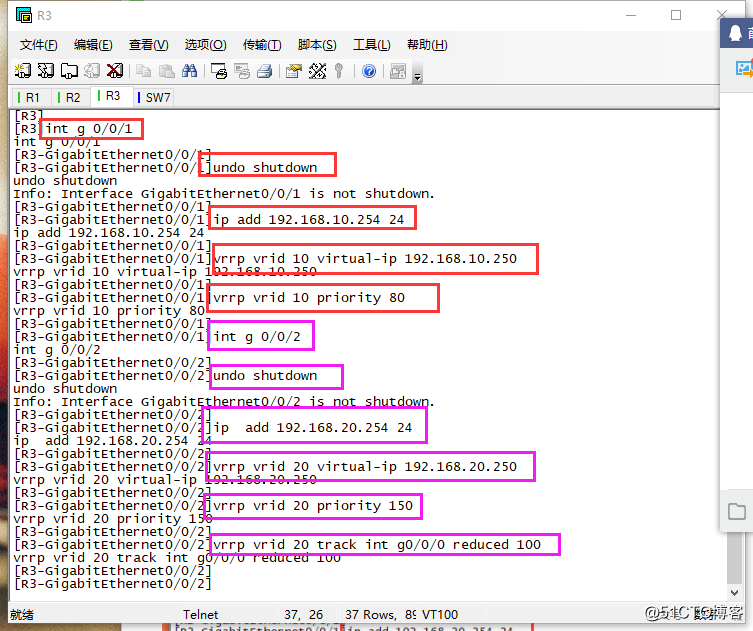
Task: Click the Keymap Editor icon
Action: point(317,71)
